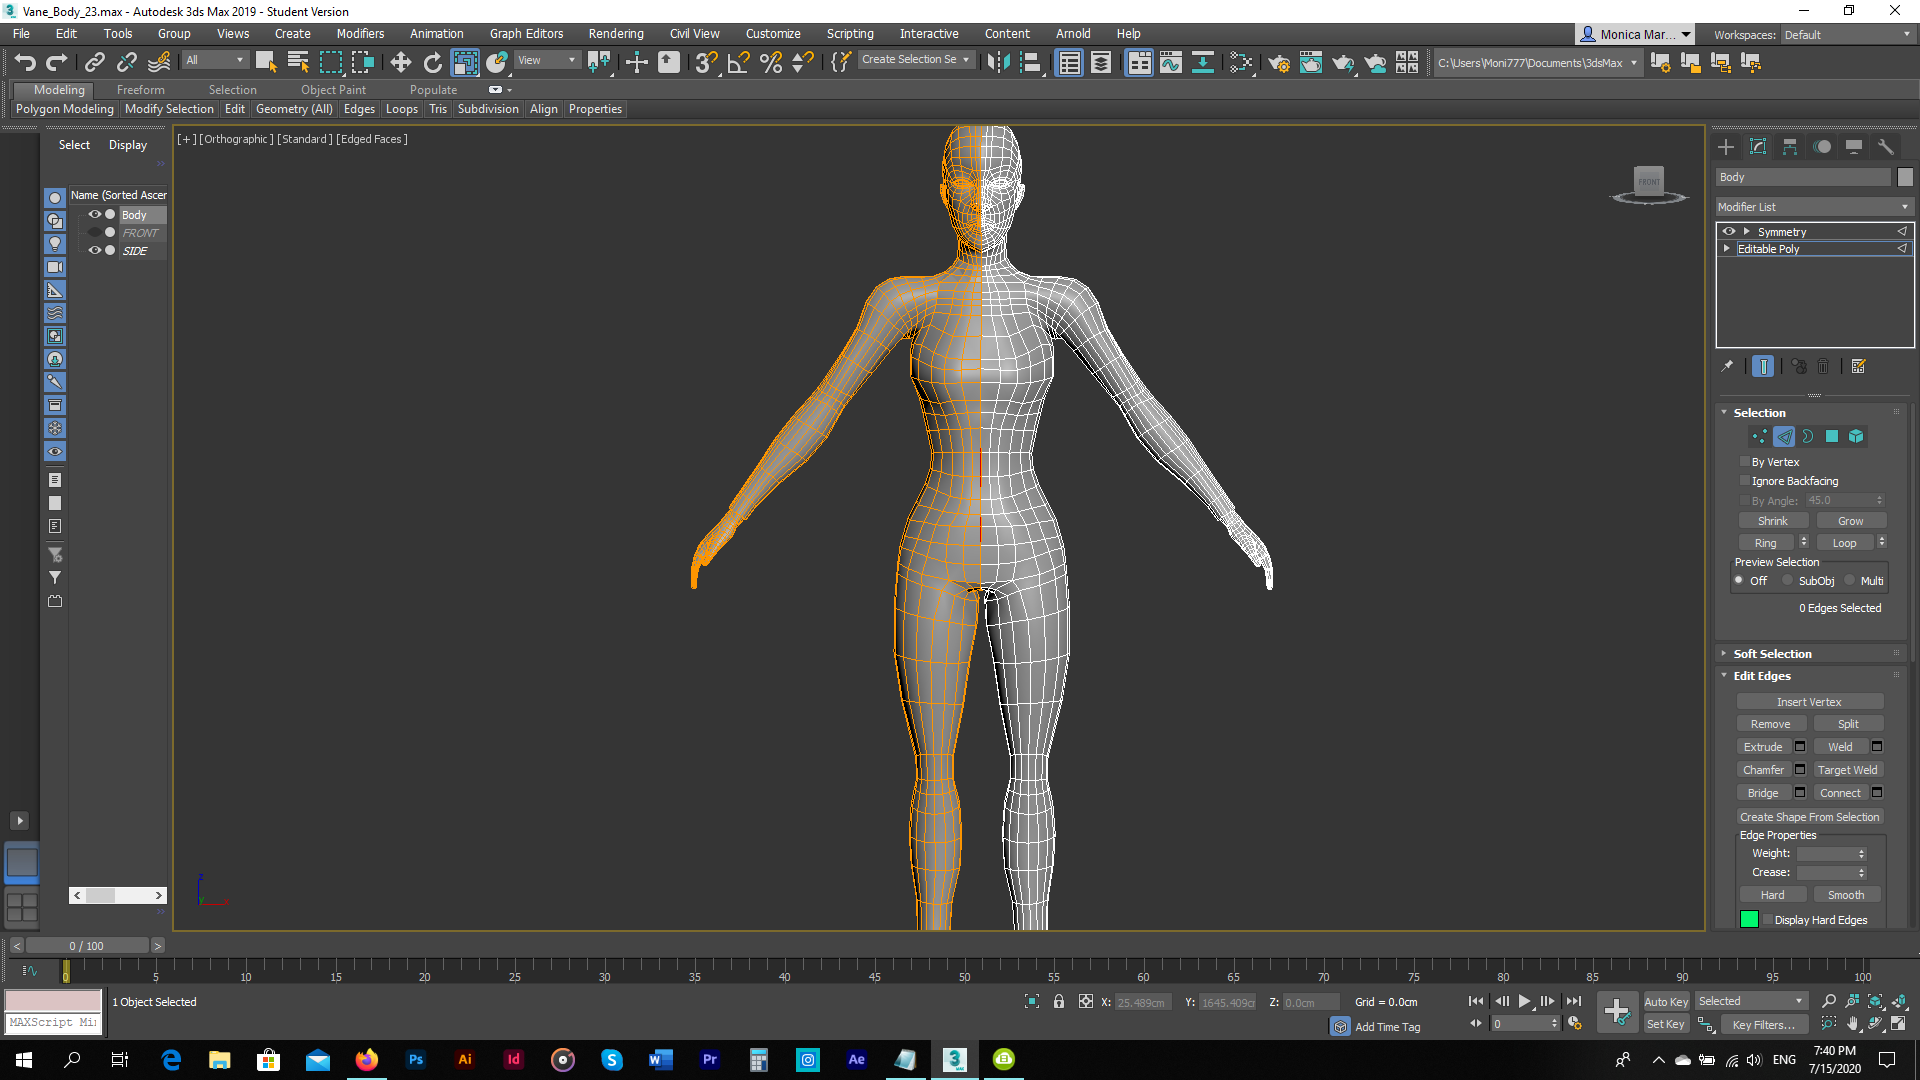Screen dimensions: 1920x1080
Task: Open the Utilities wrench panel
Action: (x=1886, y=147)
